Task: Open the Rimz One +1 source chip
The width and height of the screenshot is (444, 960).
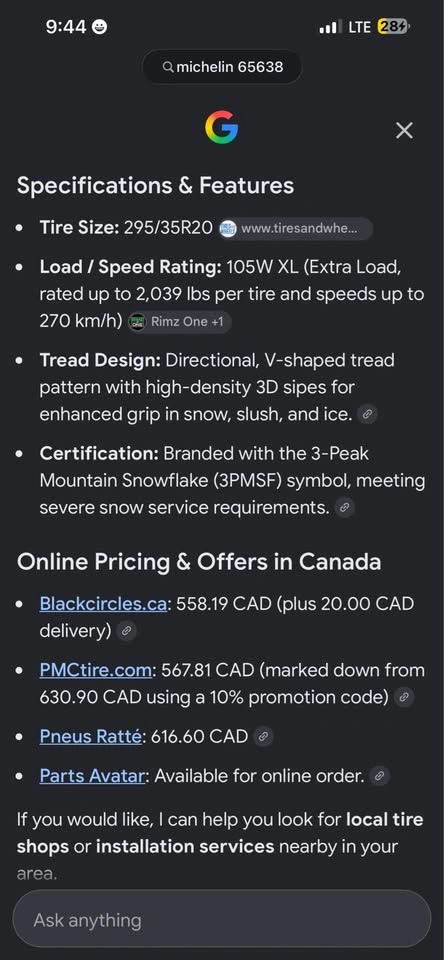Action: [x=179, y=322]
